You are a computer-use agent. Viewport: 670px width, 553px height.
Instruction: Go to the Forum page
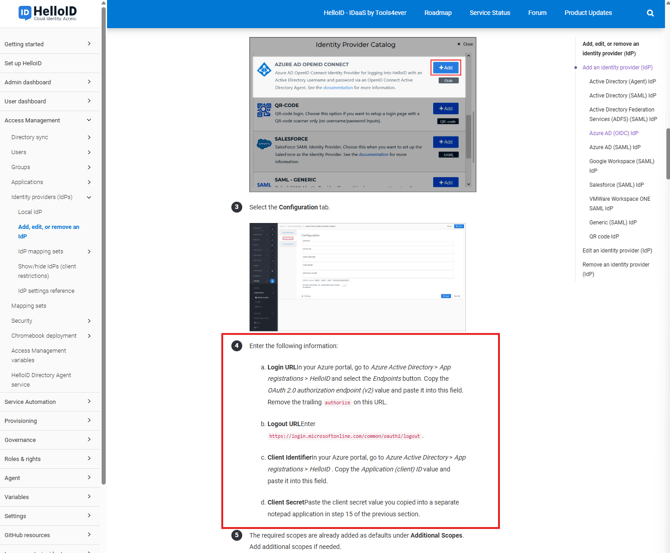[537, 13]
